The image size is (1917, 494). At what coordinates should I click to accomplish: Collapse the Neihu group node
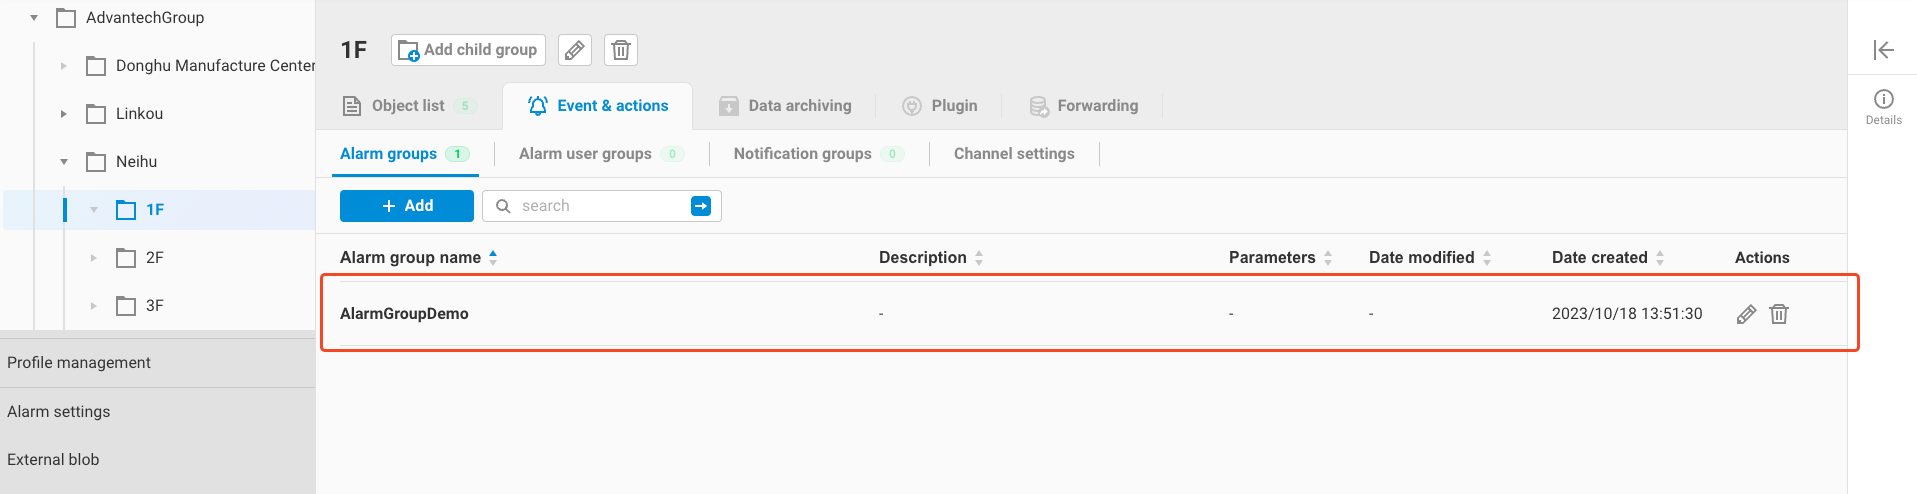pos(64,162)
